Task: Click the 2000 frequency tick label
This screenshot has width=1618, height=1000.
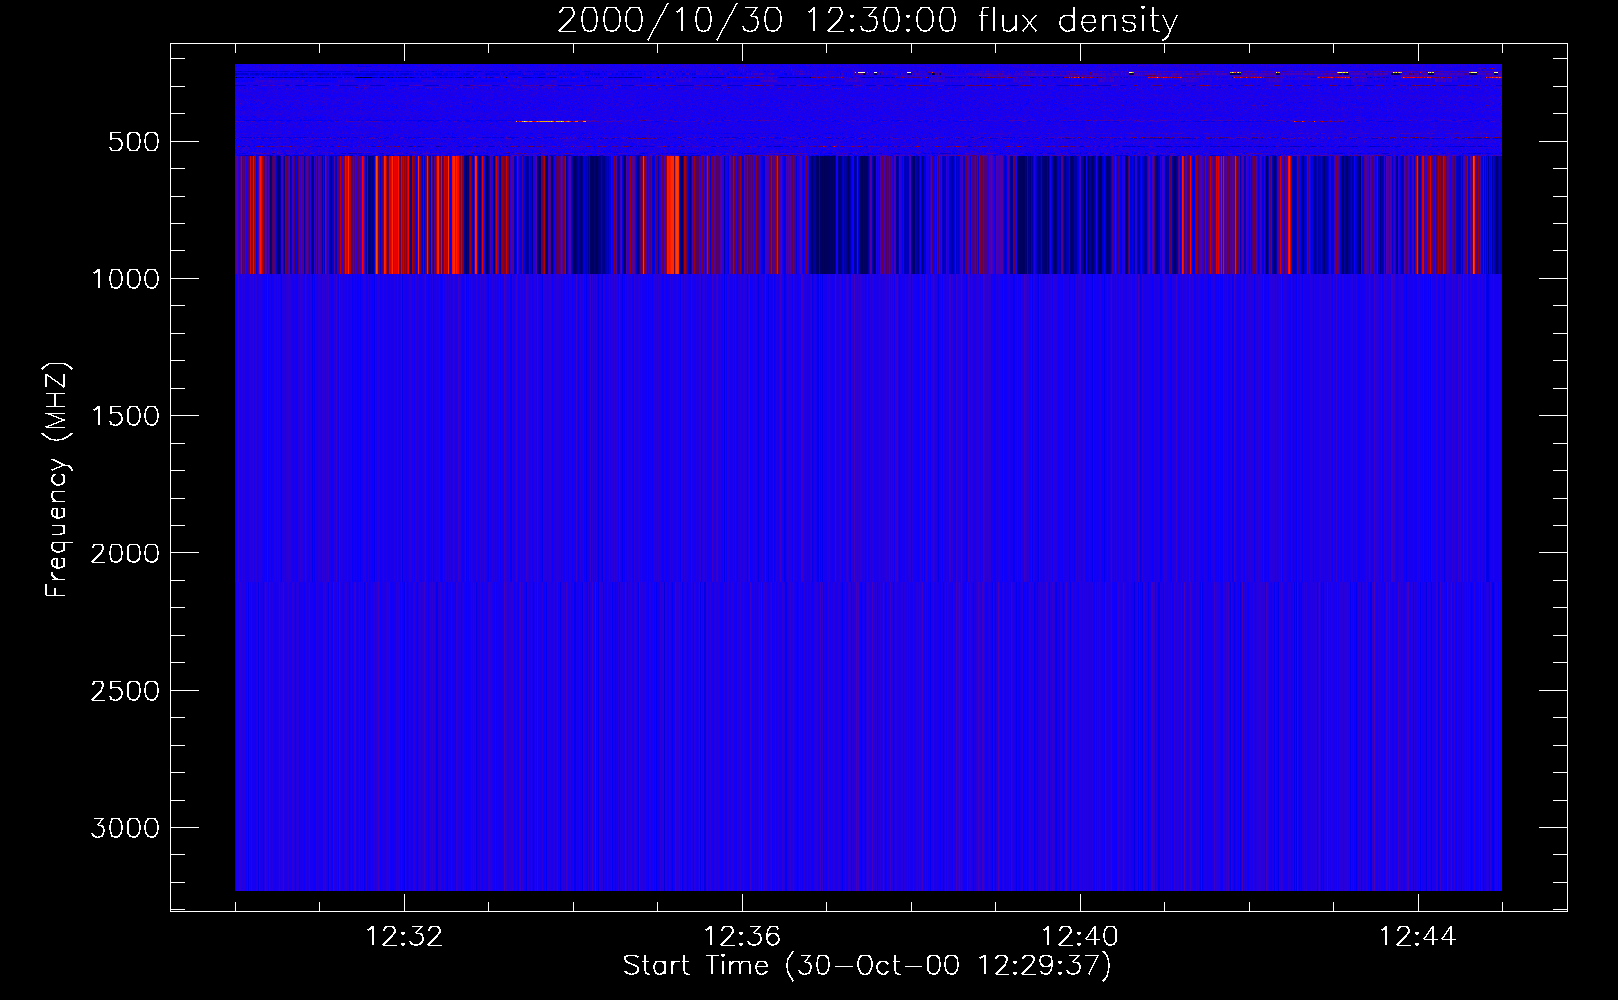Action: click(125, 554)
